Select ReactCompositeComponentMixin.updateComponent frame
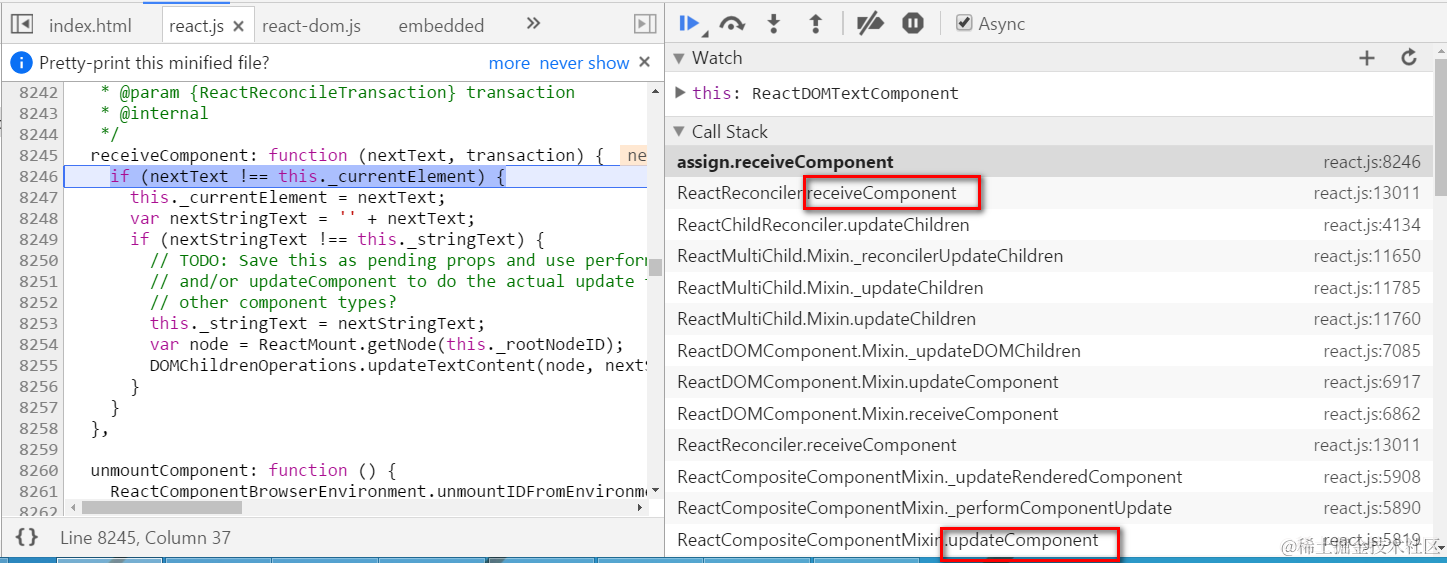1447x563 pixels. pos(1048,540)
